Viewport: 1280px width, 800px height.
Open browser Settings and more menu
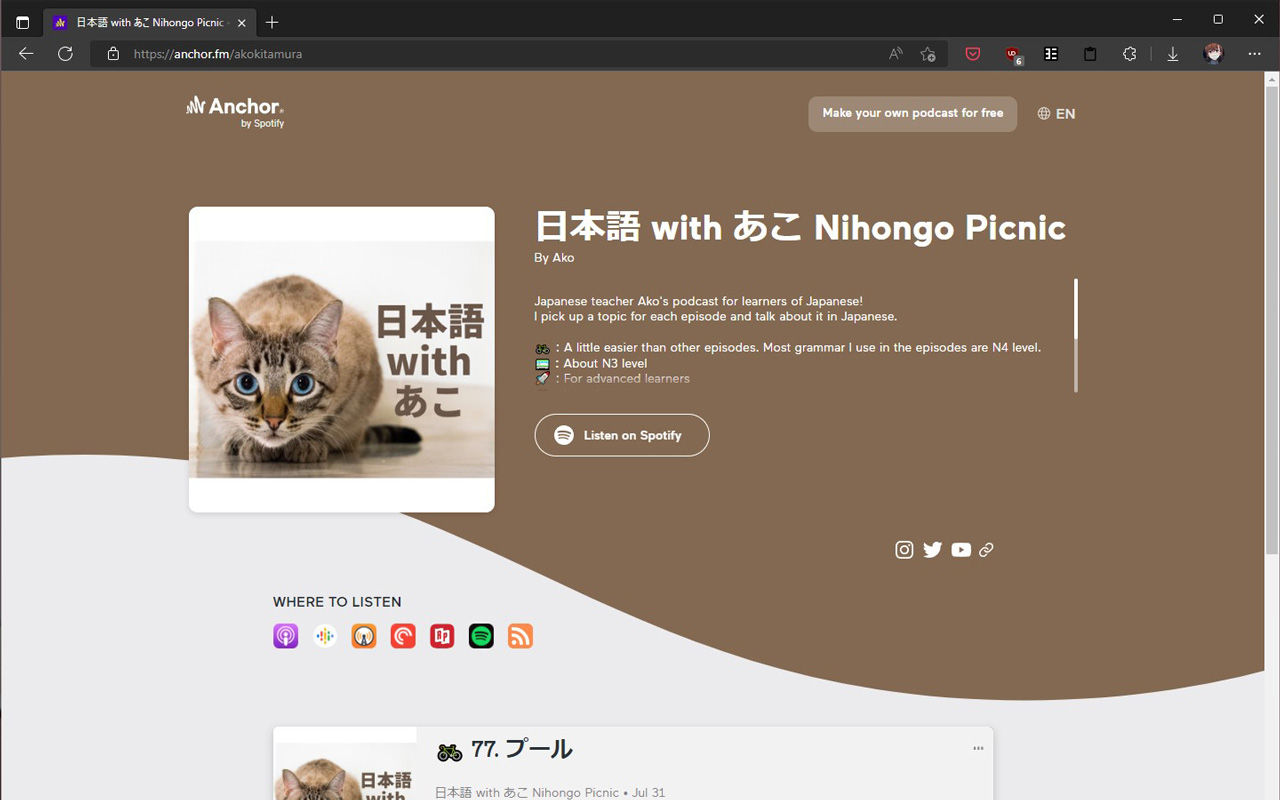pos(1254,54)
